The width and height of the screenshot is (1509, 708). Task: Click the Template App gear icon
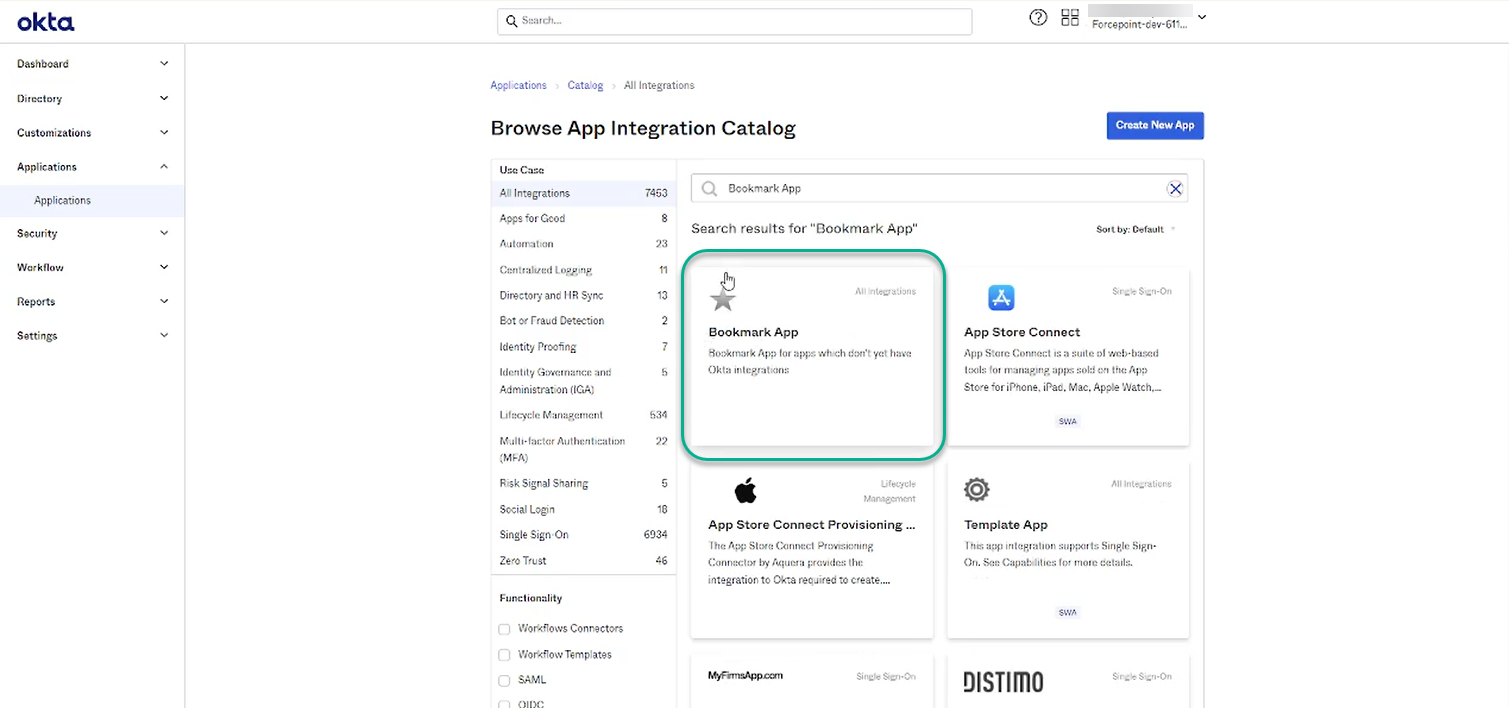click(976, 489)
